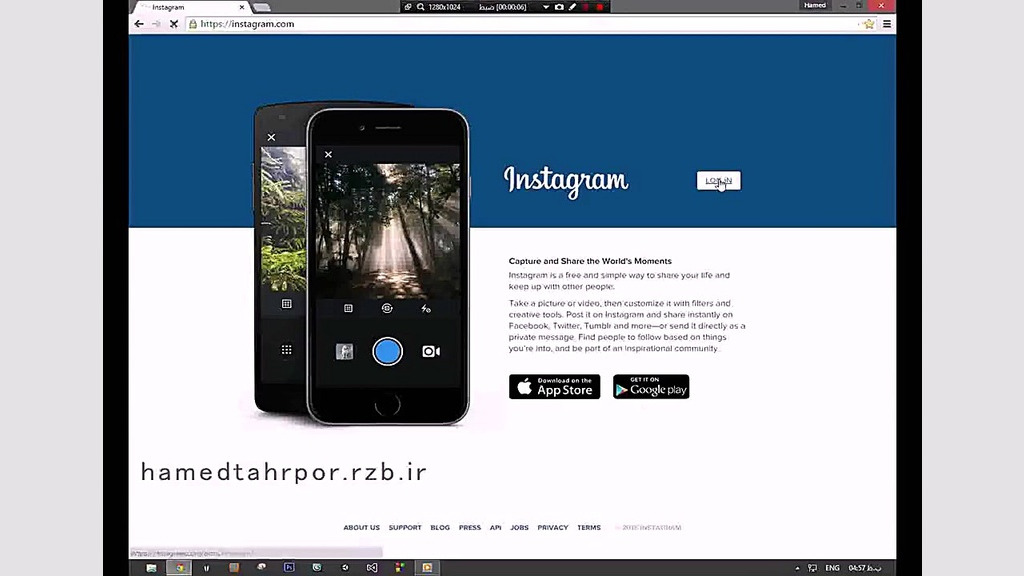This screenshot has width=1024, height=576.
Task: Open Photoshop from the taskbar
Action: pyautogui.click(x=289, y=568)
